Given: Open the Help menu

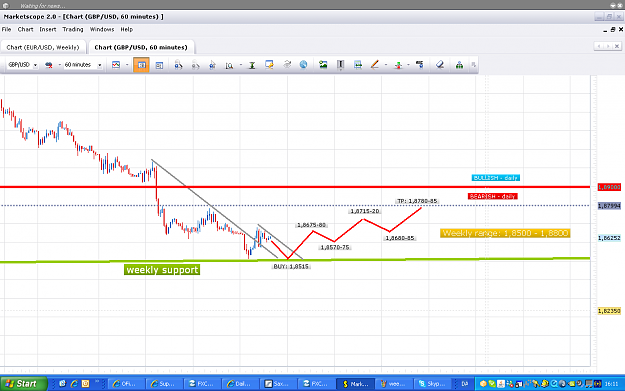Looking at the screenshot, I should tap(127, 29).
